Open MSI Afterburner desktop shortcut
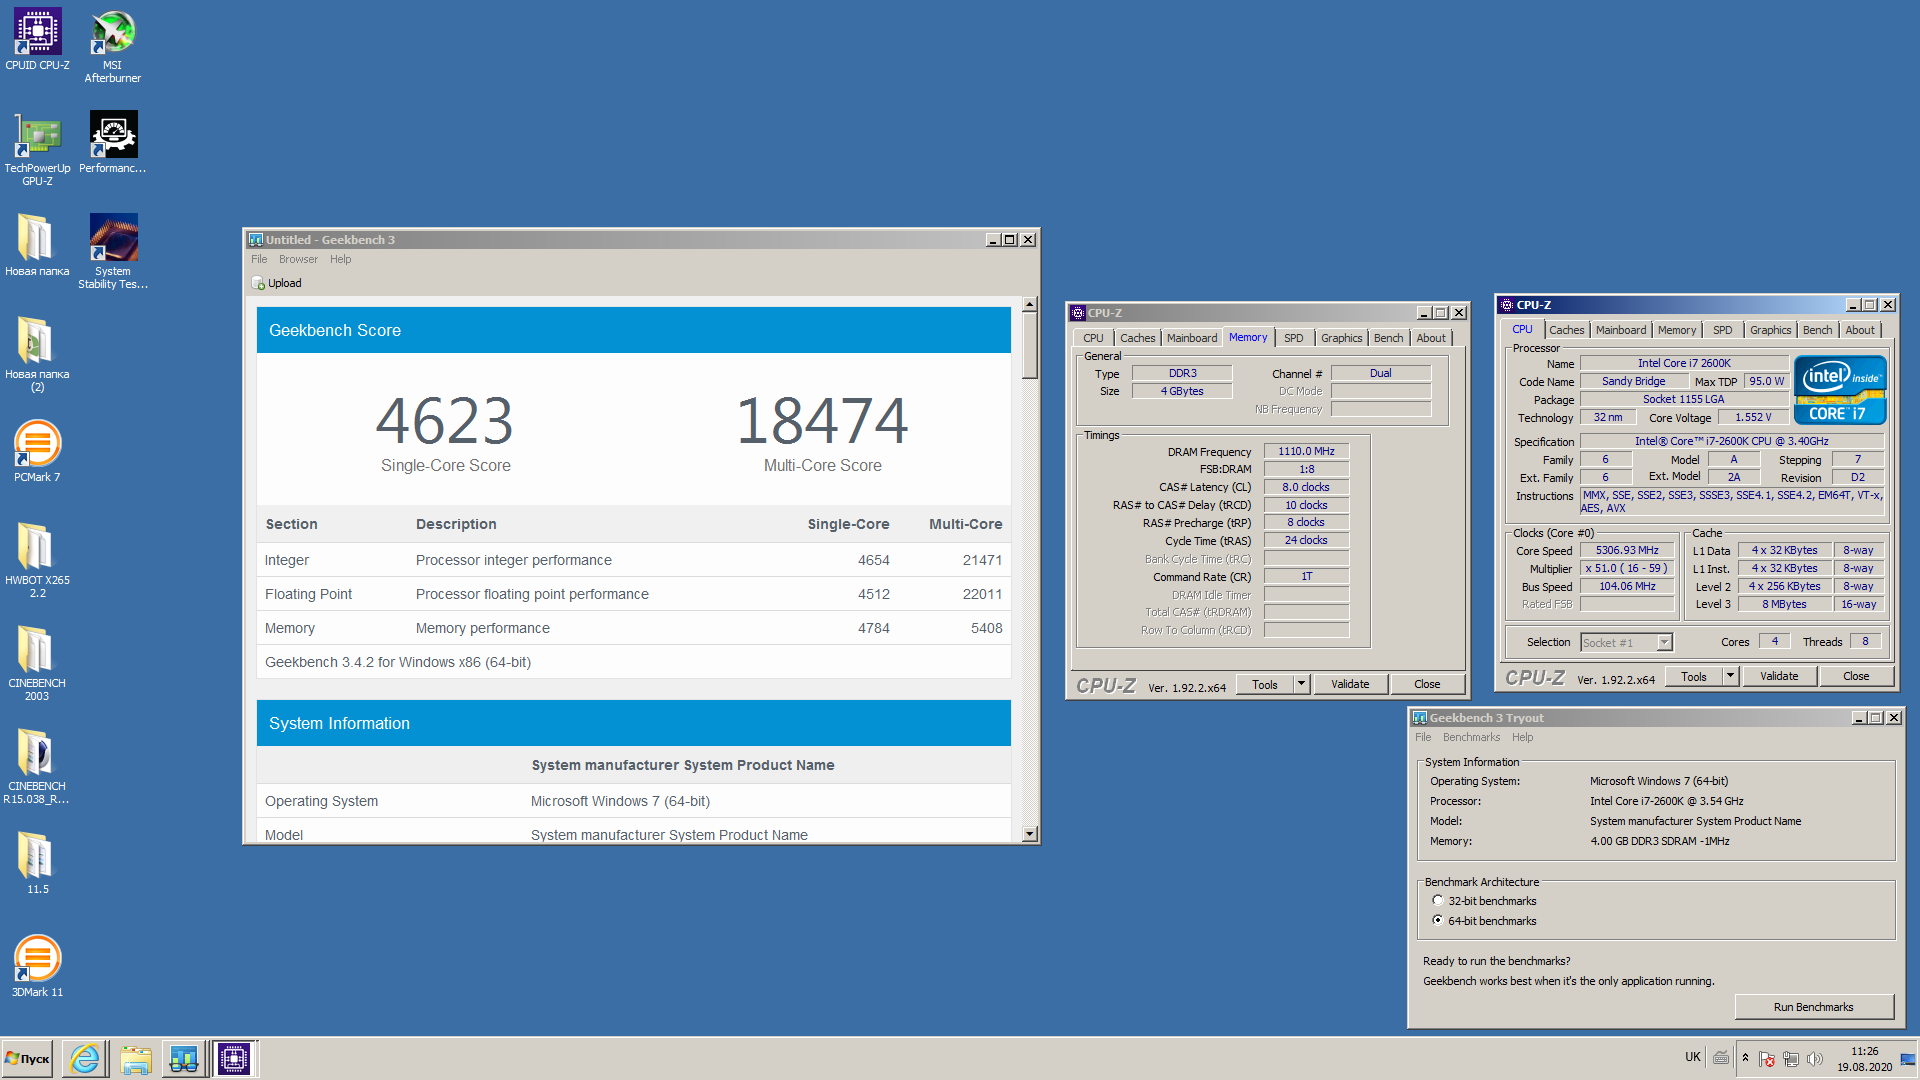1920x1080 pixels. tap(112, 46)
